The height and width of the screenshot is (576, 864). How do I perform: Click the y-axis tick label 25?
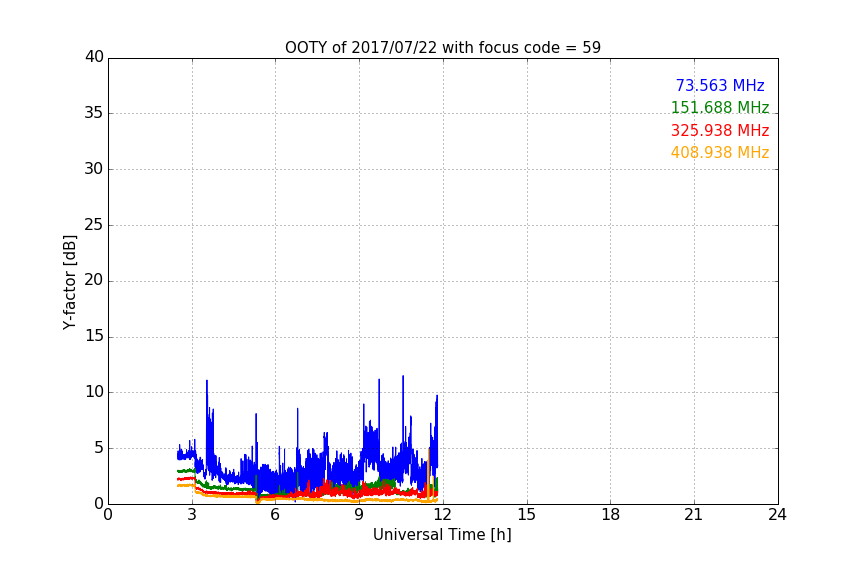[x=94, y=224]
